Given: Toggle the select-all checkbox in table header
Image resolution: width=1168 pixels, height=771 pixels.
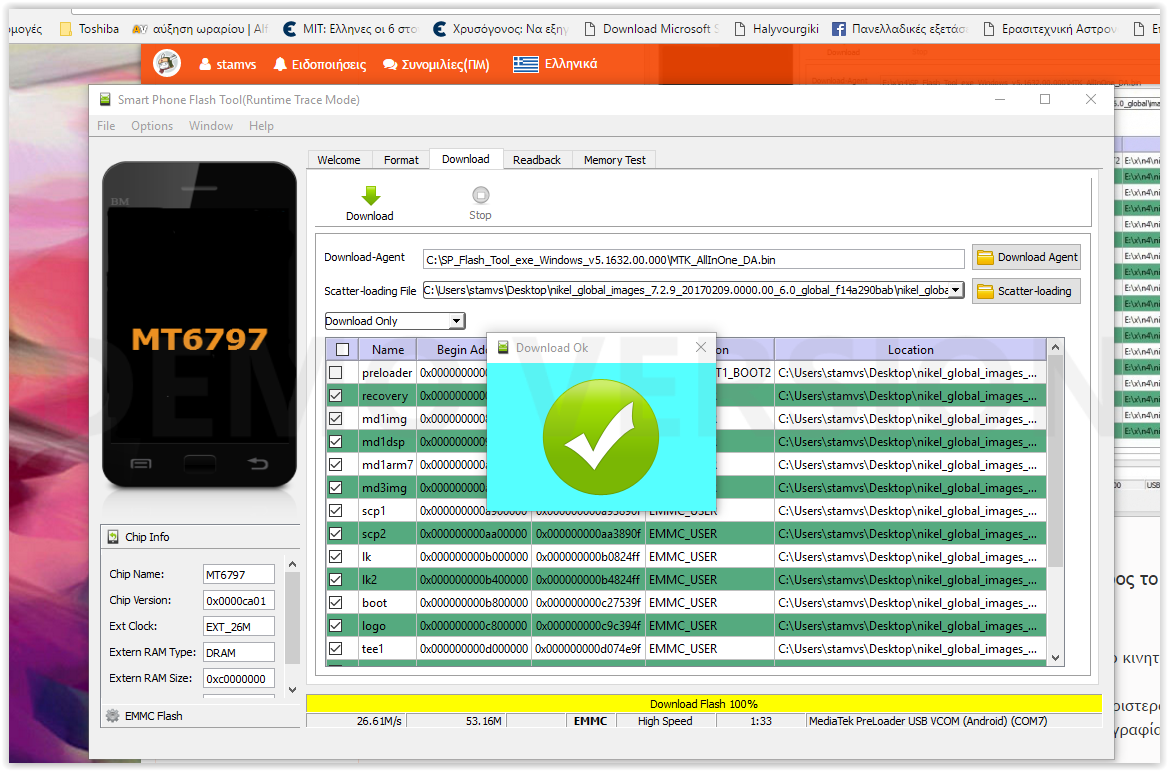Looking at the screenshot, I should [x=342, y=350].
